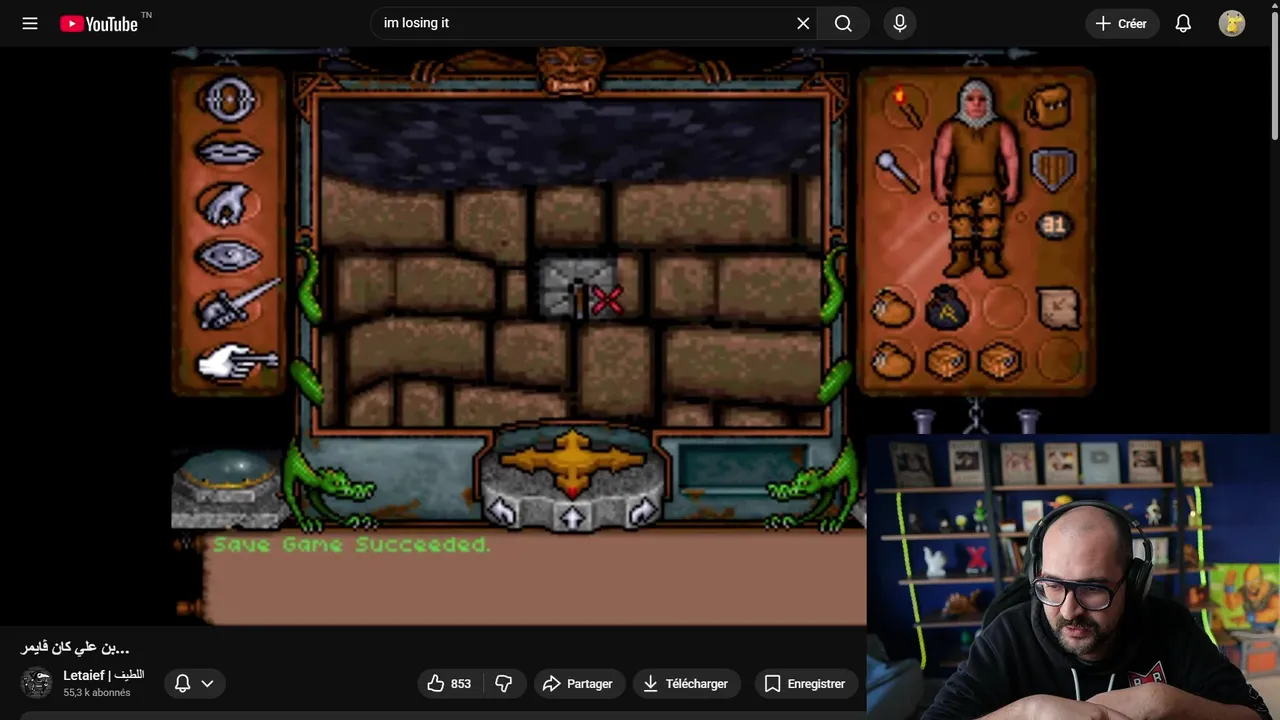Click the move-forward arrow below compass
Screen dimensions: 1280x720
coord(571,517)
